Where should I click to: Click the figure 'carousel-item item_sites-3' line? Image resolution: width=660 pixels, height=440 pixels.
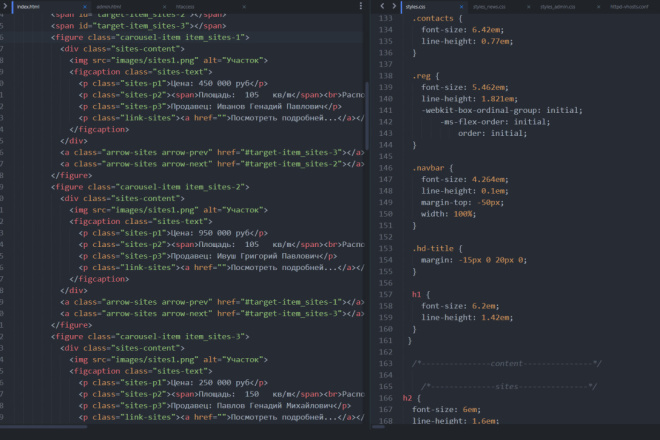(150, 337)
